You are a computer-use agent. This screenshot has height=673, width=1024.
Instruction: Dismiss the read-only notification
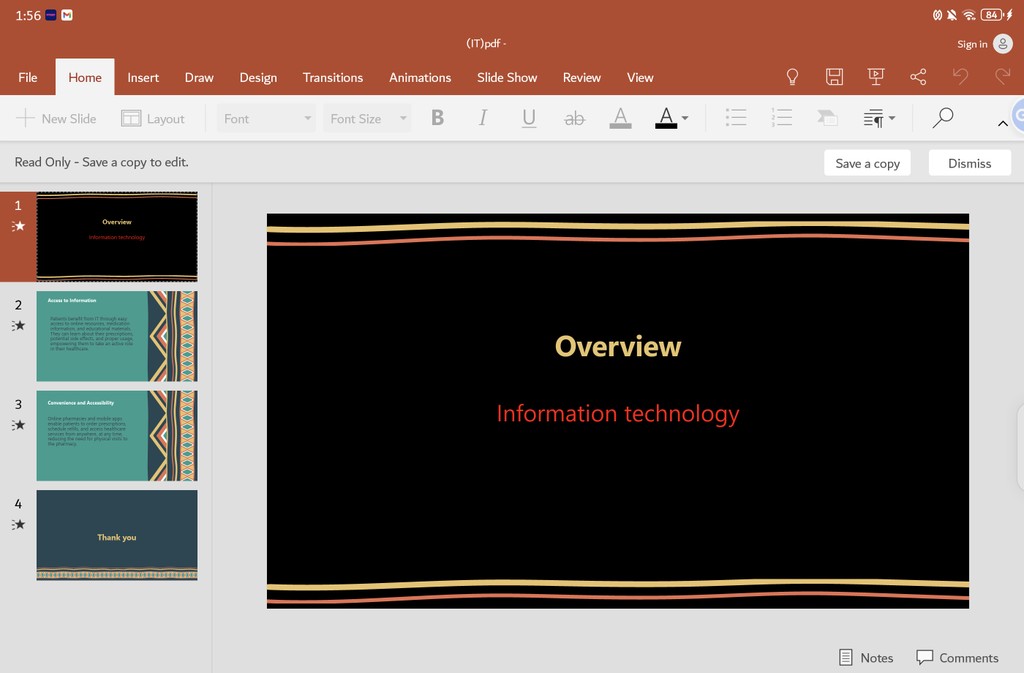pyautogui.click(x=969, y=163)
